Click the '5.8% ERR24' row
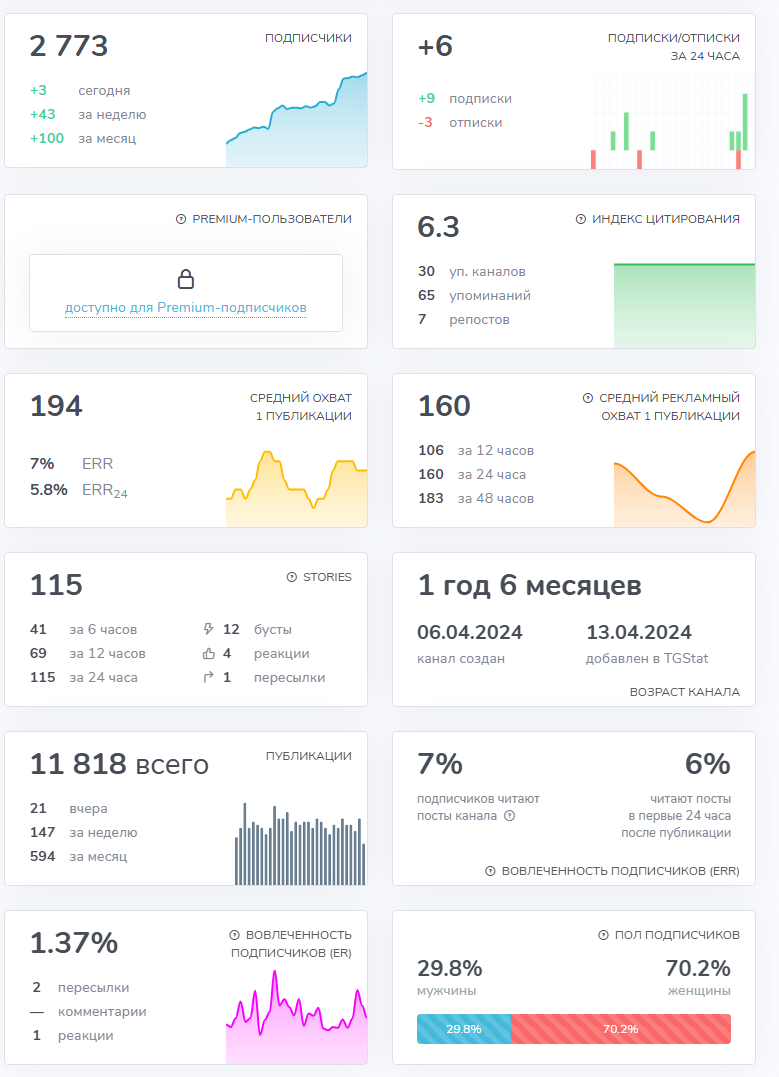Viewport: 779px width, 1077px height. tap(79, 490)
